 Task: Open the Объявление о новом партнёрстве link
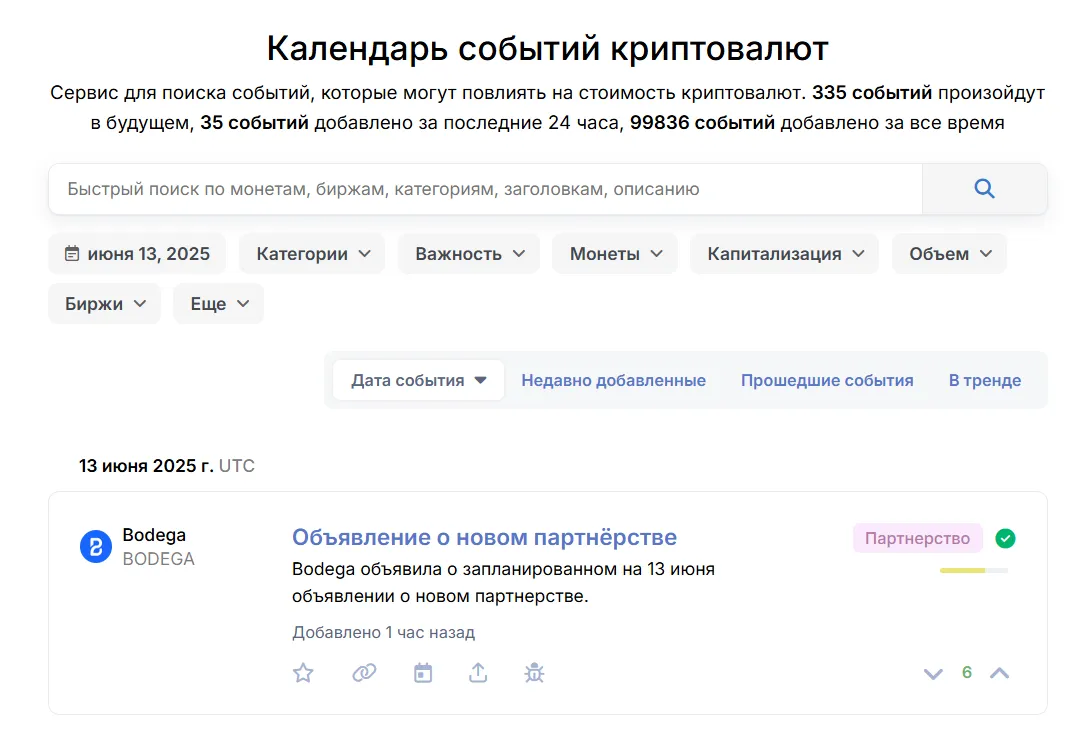point(484,537)
